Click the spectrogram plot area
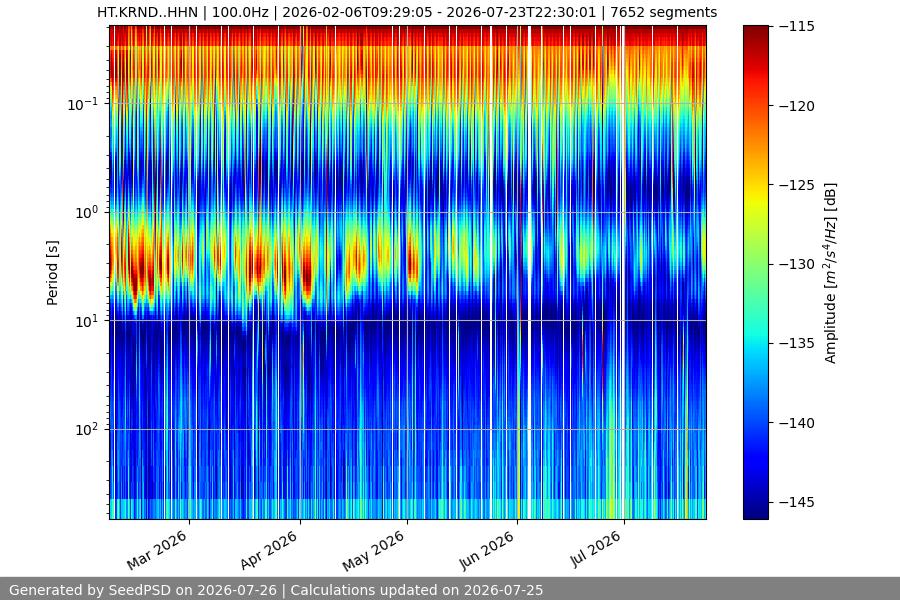This screenshot has height=600, width=900. click(x=408, y=273)
